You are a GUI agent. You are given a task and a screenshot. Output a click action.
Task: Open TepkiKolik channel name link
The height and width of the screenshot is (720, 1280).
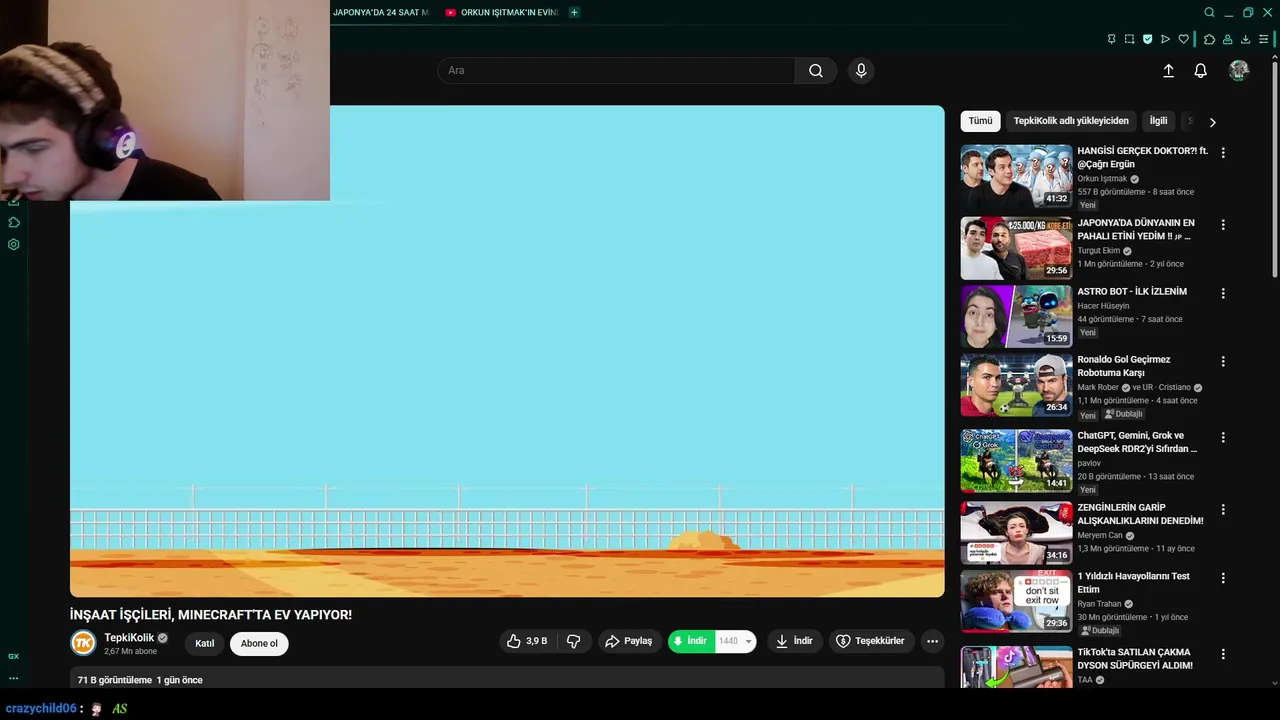[129, 637]
